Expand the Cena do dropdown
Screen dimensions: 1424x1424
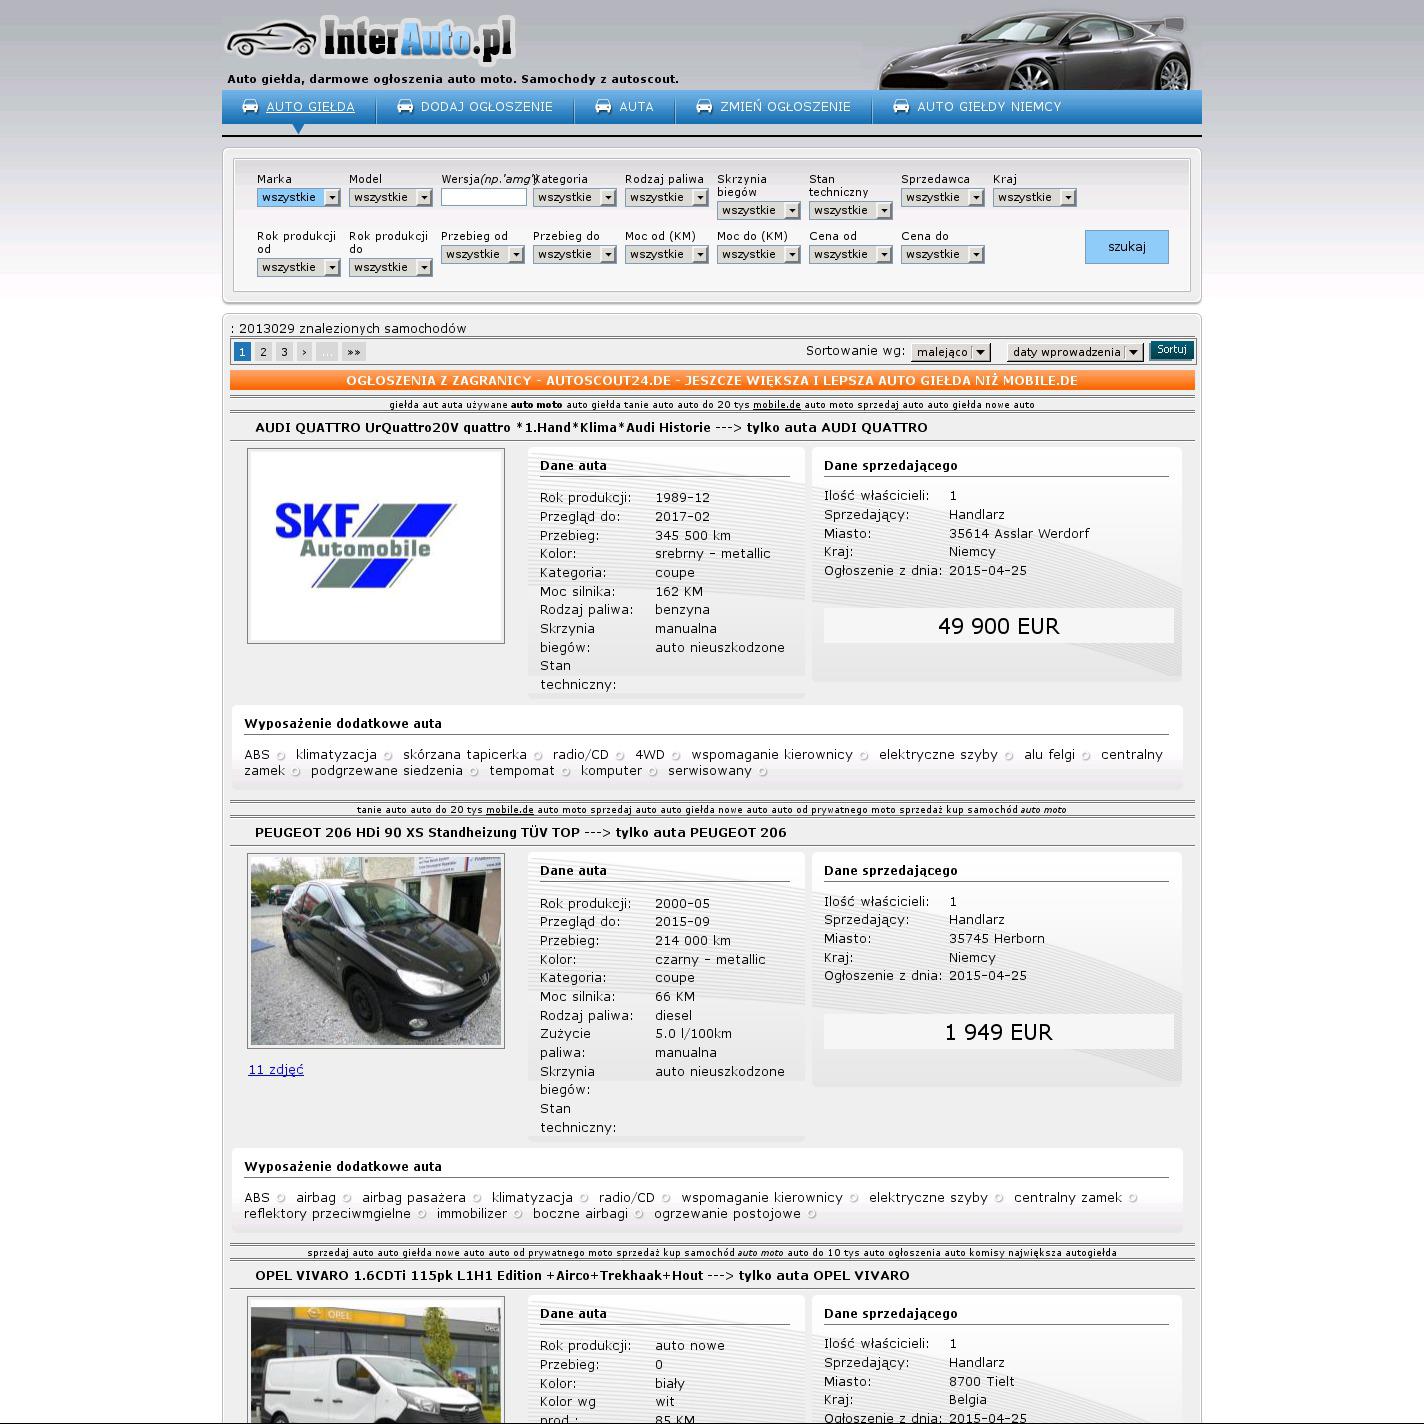coord(942,255)
